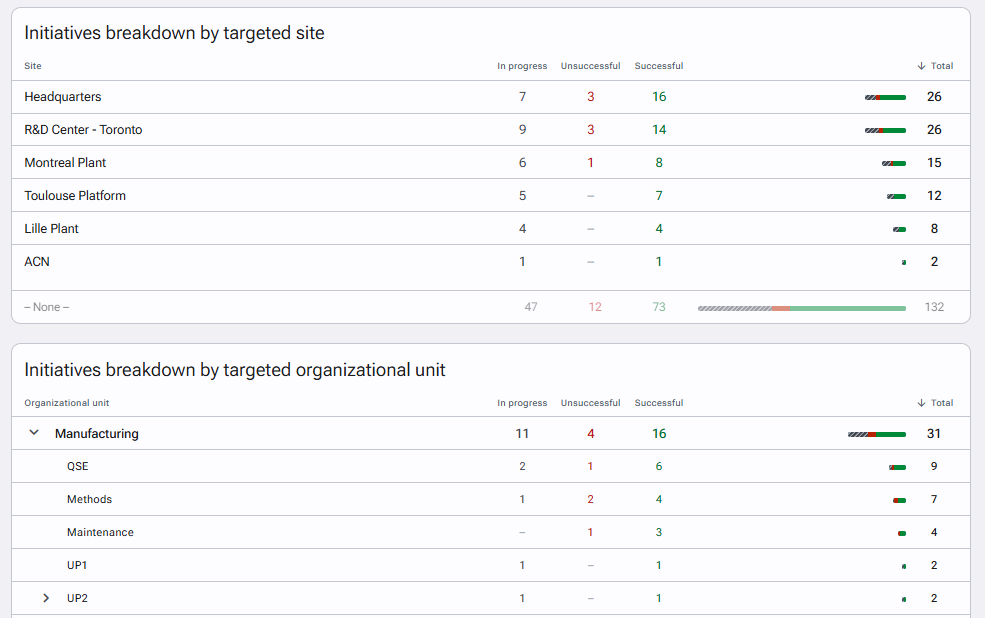Select the Montreal Plant row
Screen dimensions: 985x618
pyautogui.click(x=491, y=163)
